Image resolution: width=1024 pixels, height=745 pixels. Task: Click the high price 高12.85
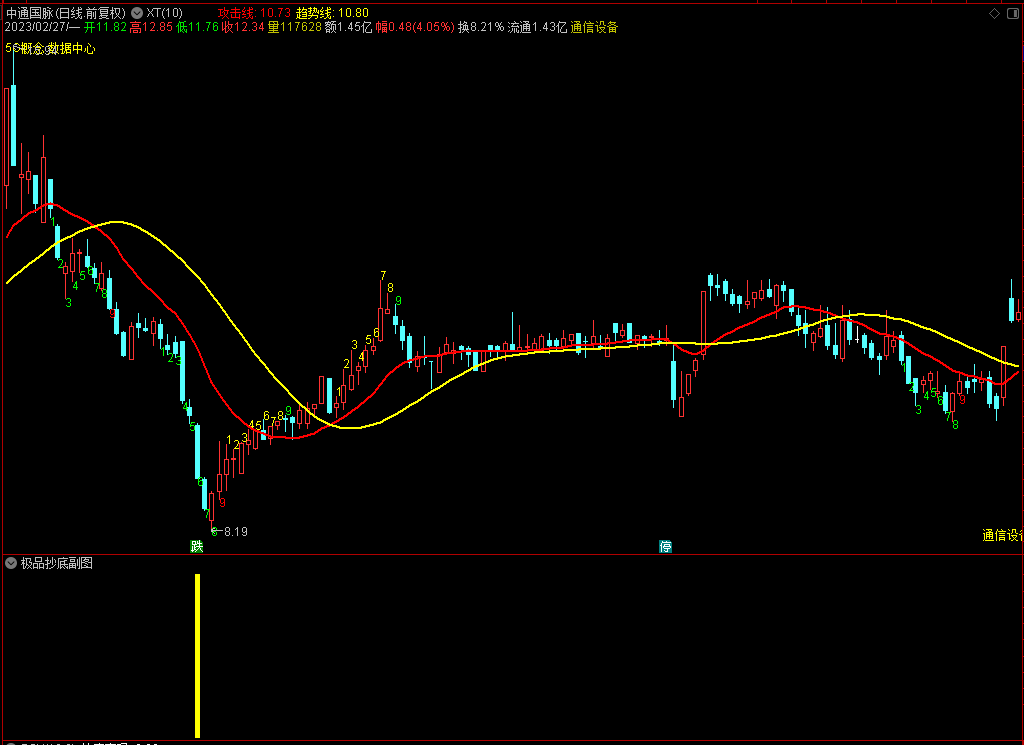(151, 27)
